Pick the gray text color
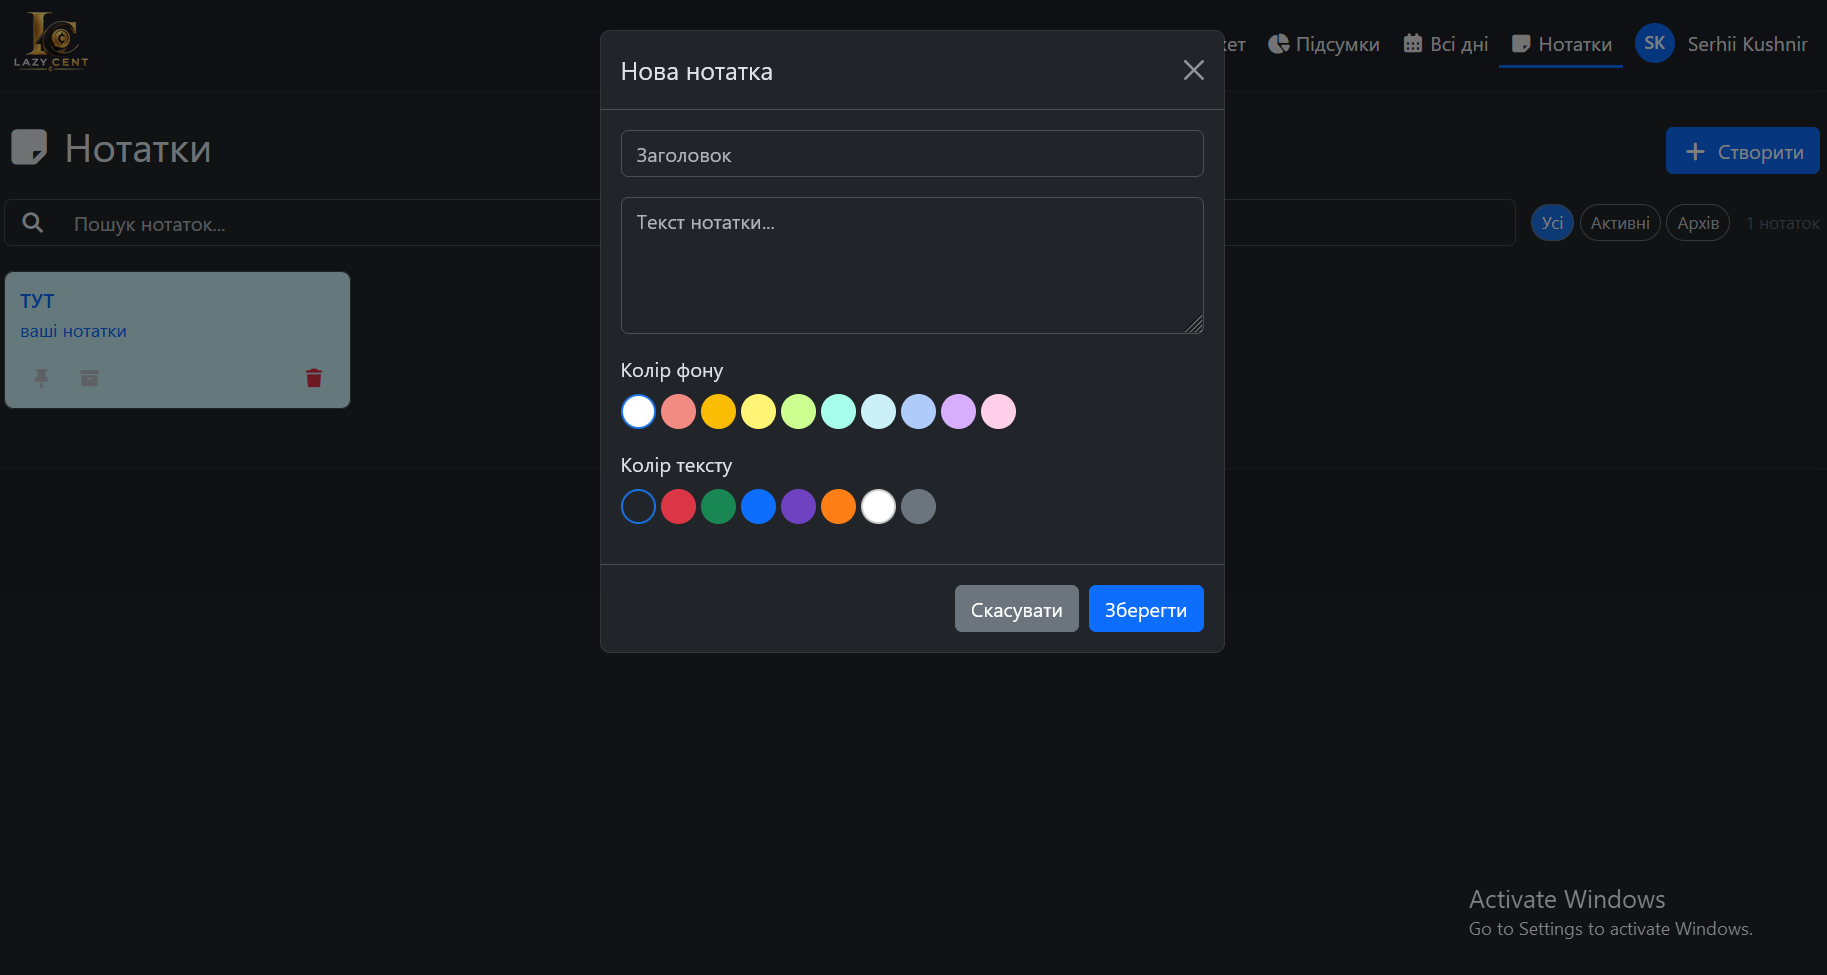The image size is (1827, 975). (x=918, y=506)
